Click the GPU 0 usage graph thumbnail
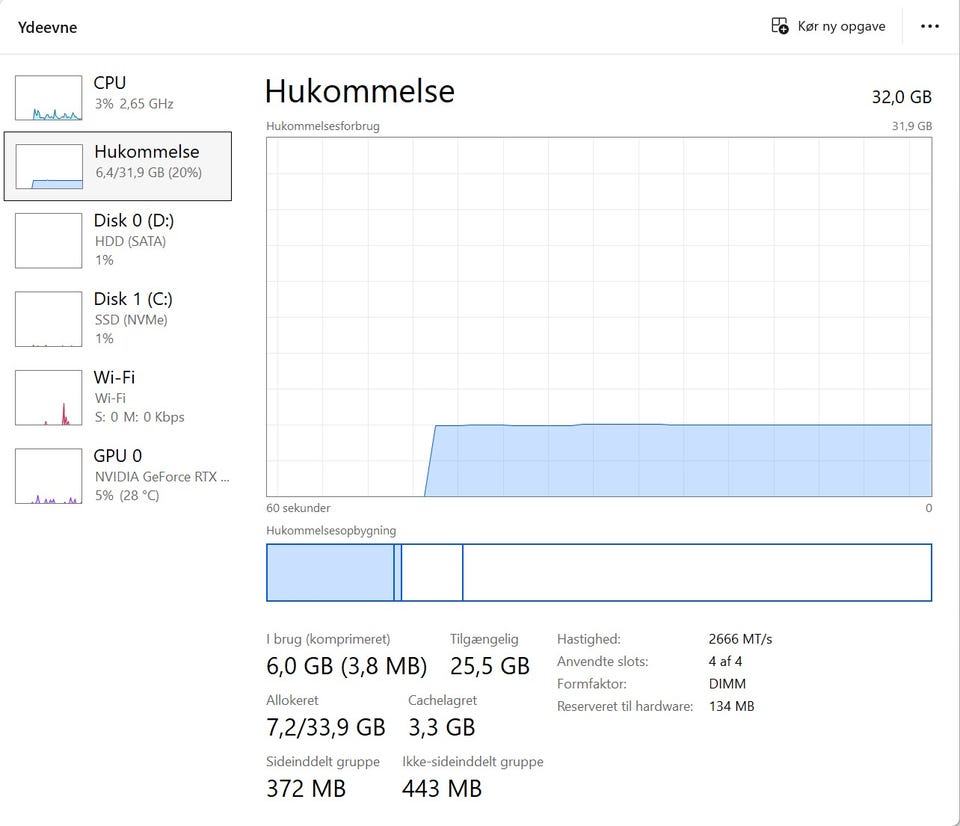960x826 pixels. [48, 475]
